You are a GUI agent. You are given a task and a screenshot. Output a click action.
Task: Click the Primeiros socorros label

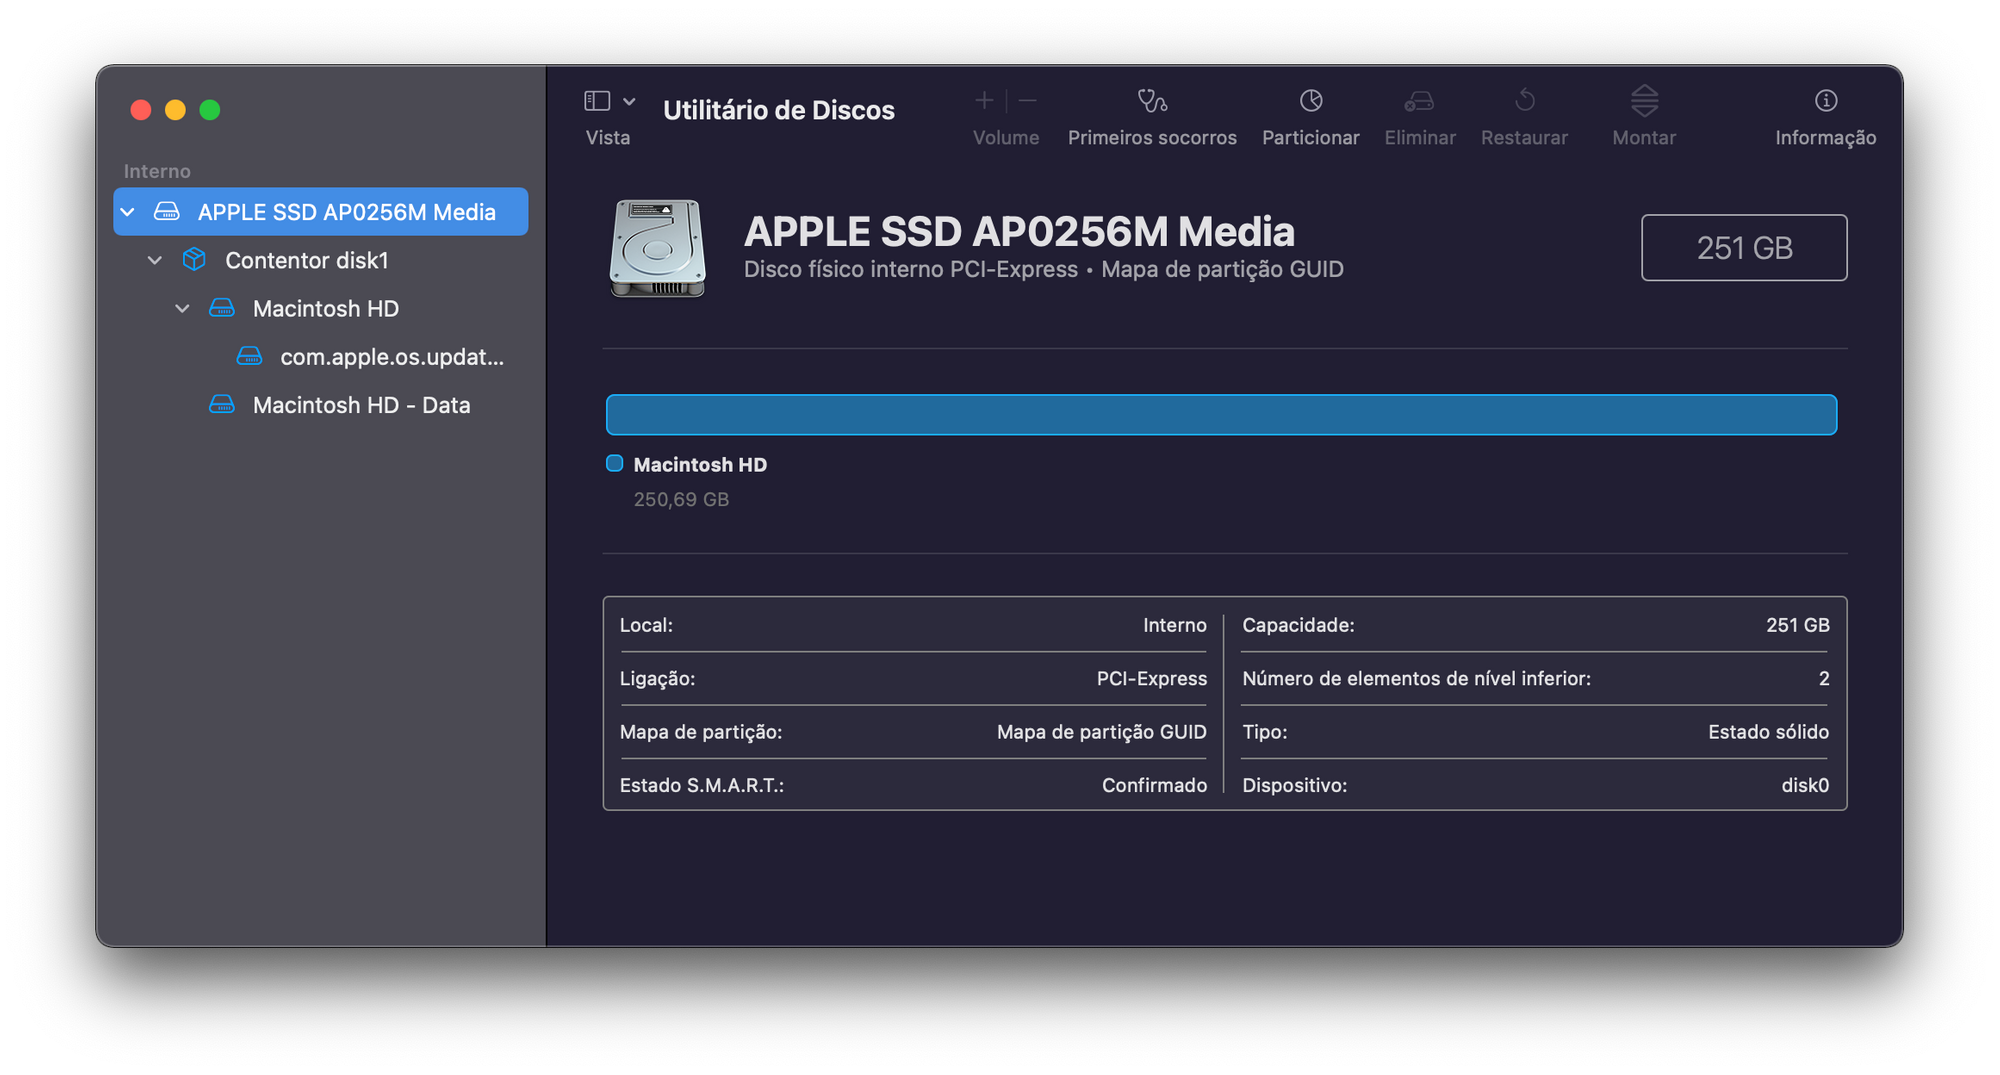[1152, 138]
